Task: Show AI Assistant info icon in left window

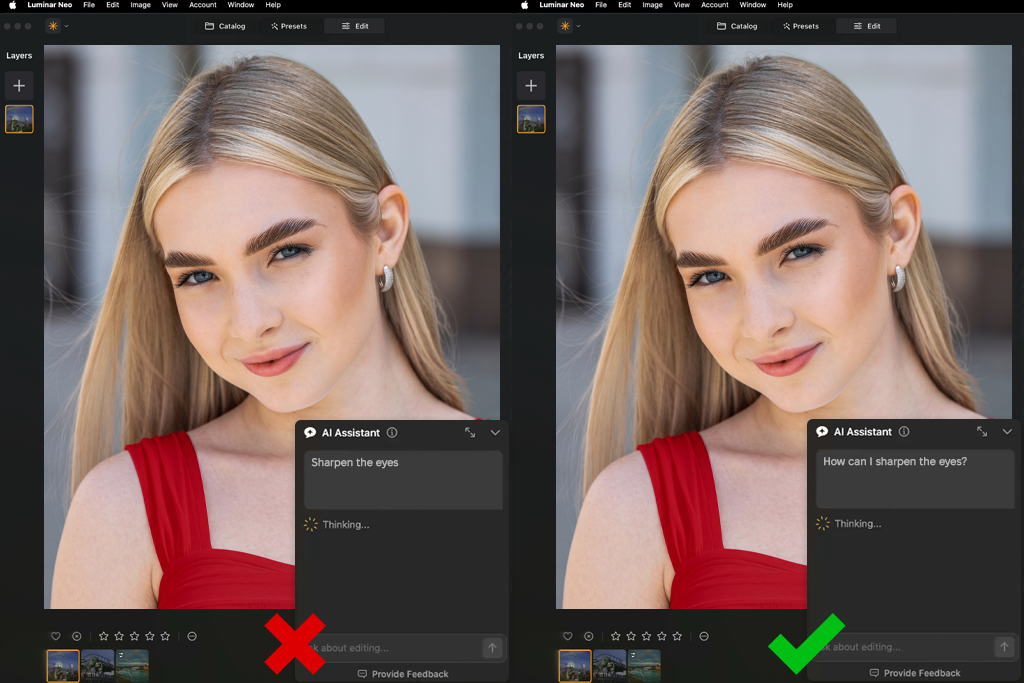Action: pos(392,432)
